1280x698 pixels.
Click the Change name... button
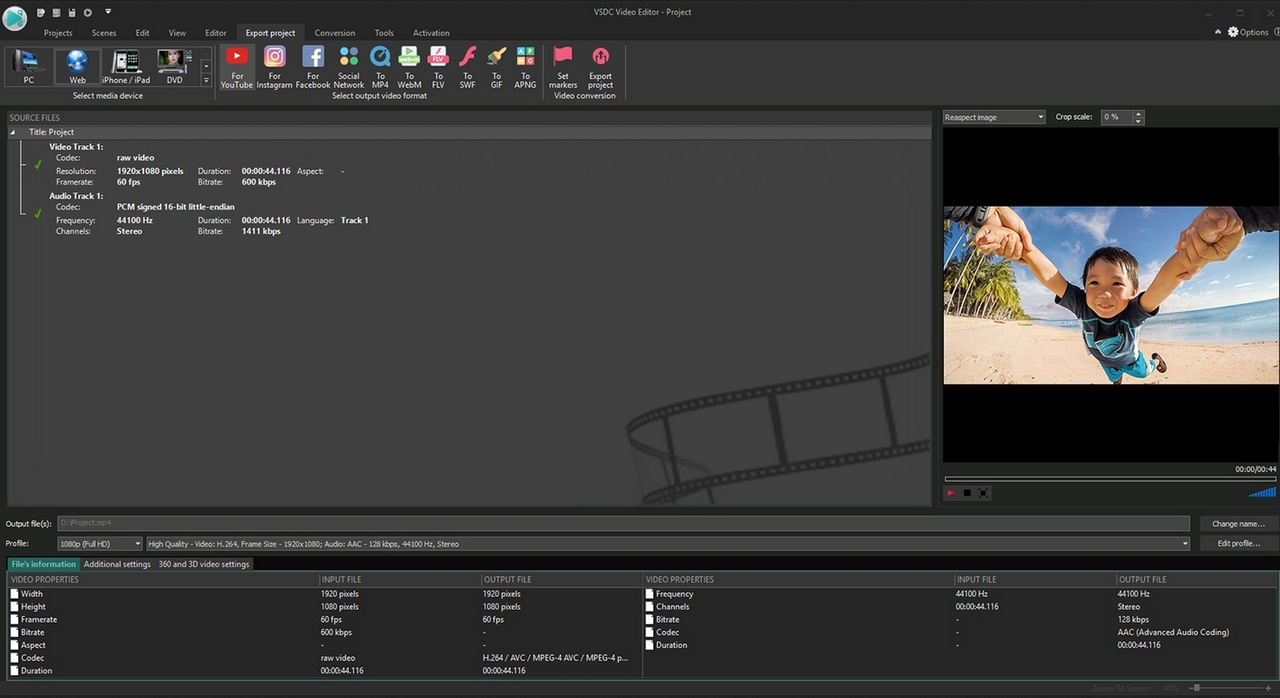1238,524
